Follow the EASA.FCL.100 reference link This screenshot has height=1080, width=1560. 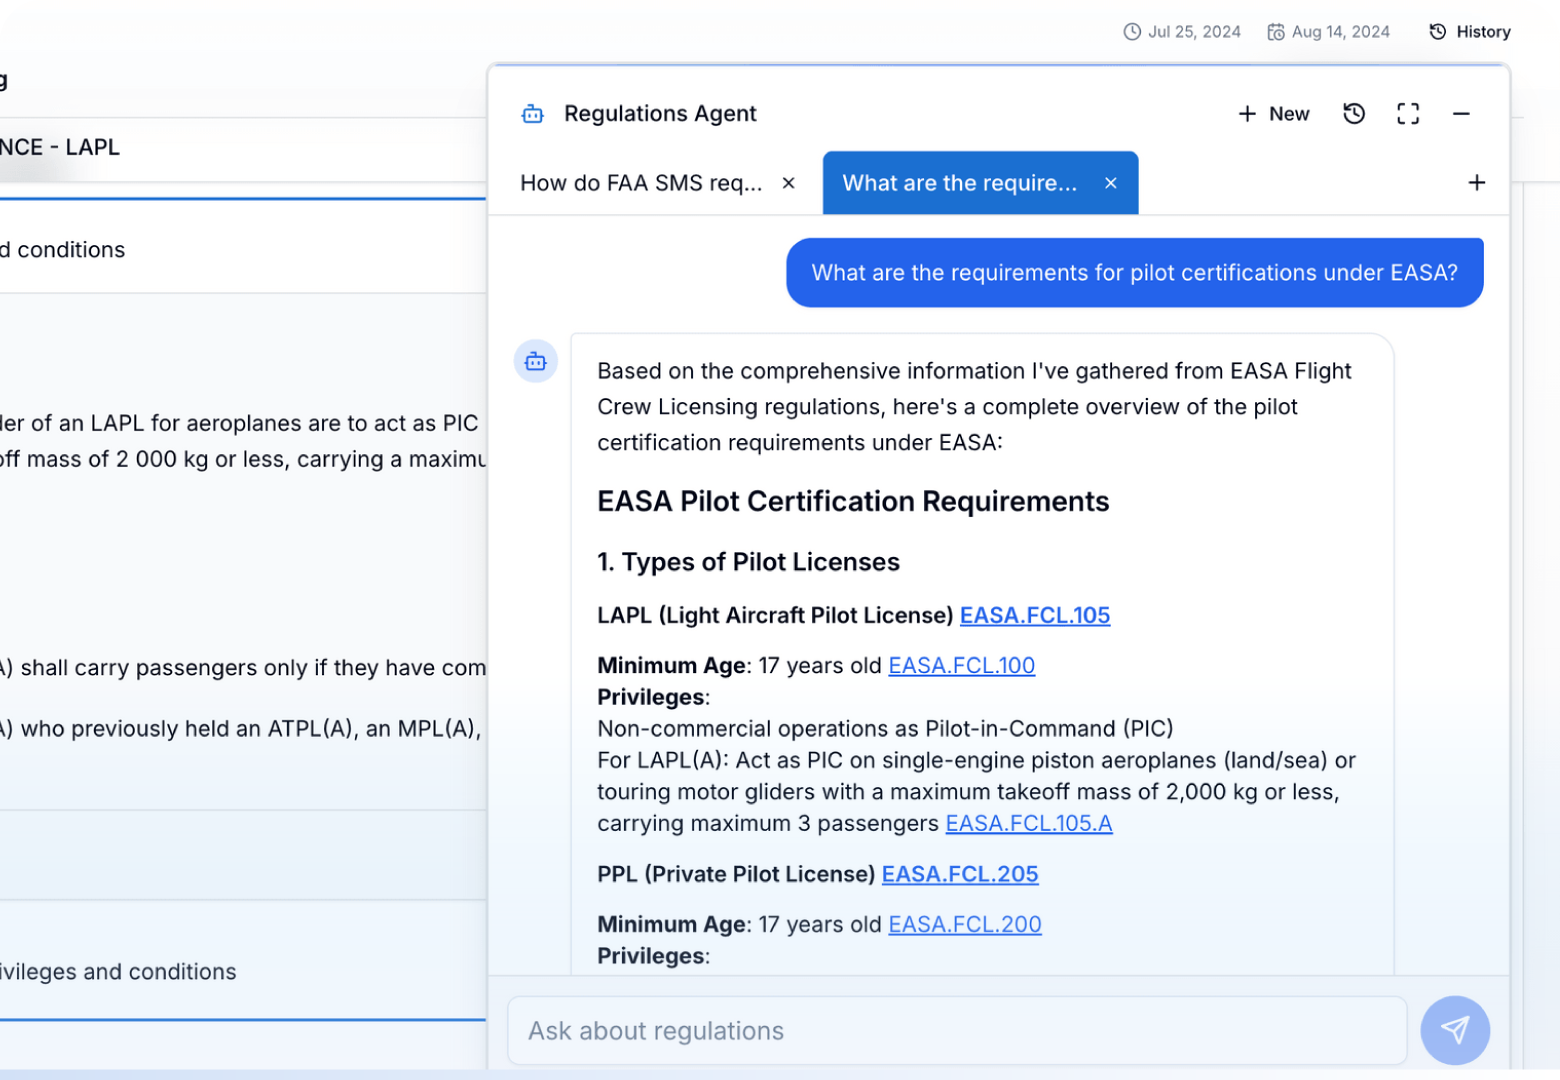[961, 665]
